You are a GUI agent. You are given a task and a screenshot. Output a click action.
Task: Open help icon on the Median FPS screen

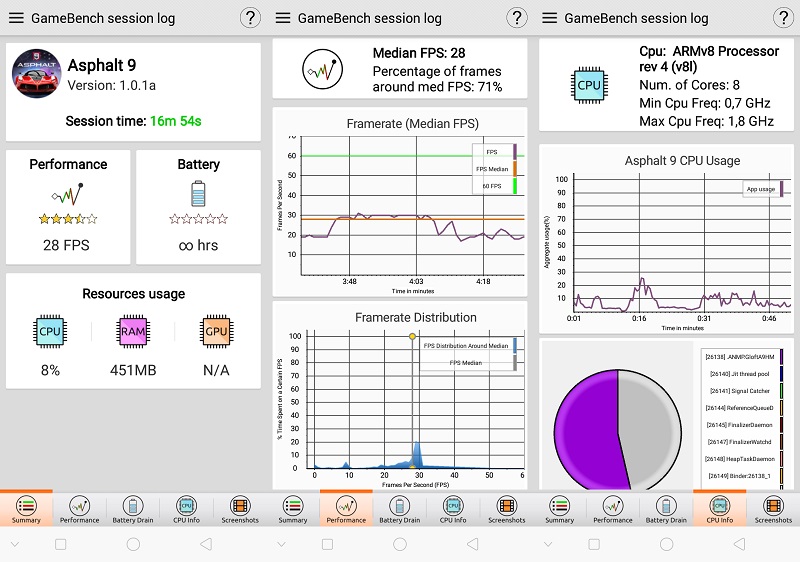tap(517, 18)
